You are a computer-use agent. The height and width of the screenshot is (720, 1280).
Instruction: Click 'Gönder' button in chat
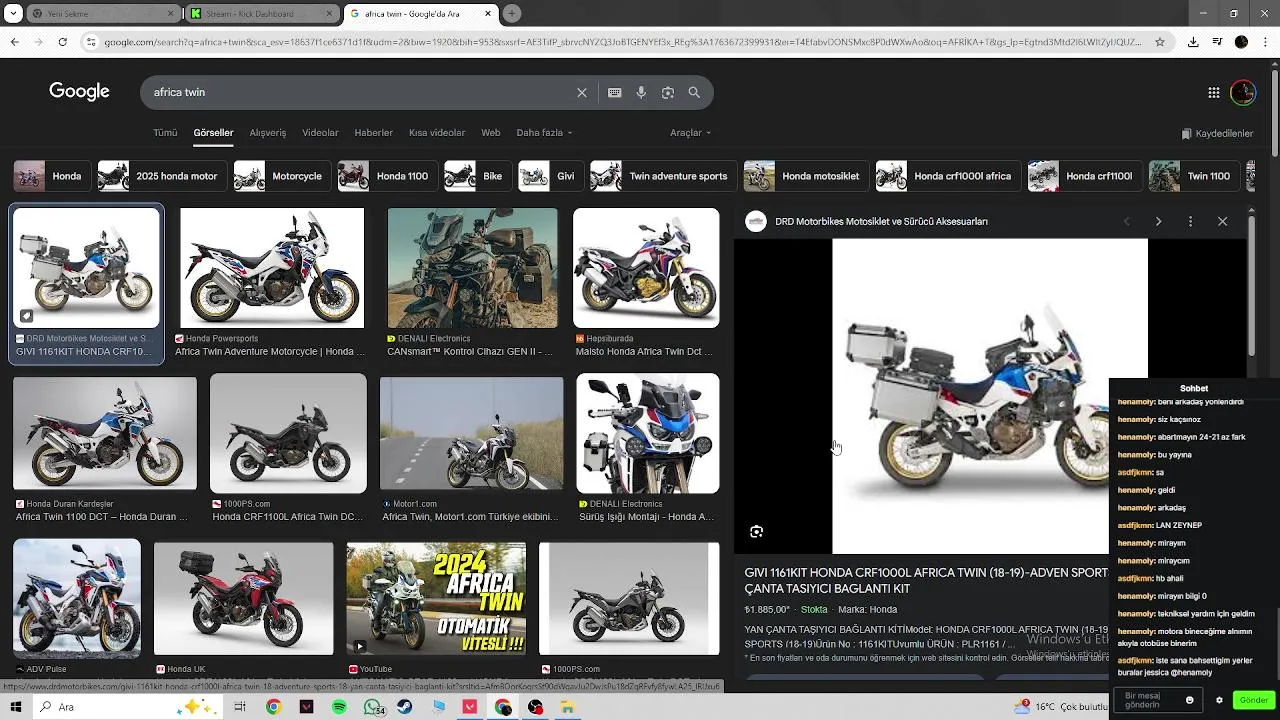(1254, 700)
